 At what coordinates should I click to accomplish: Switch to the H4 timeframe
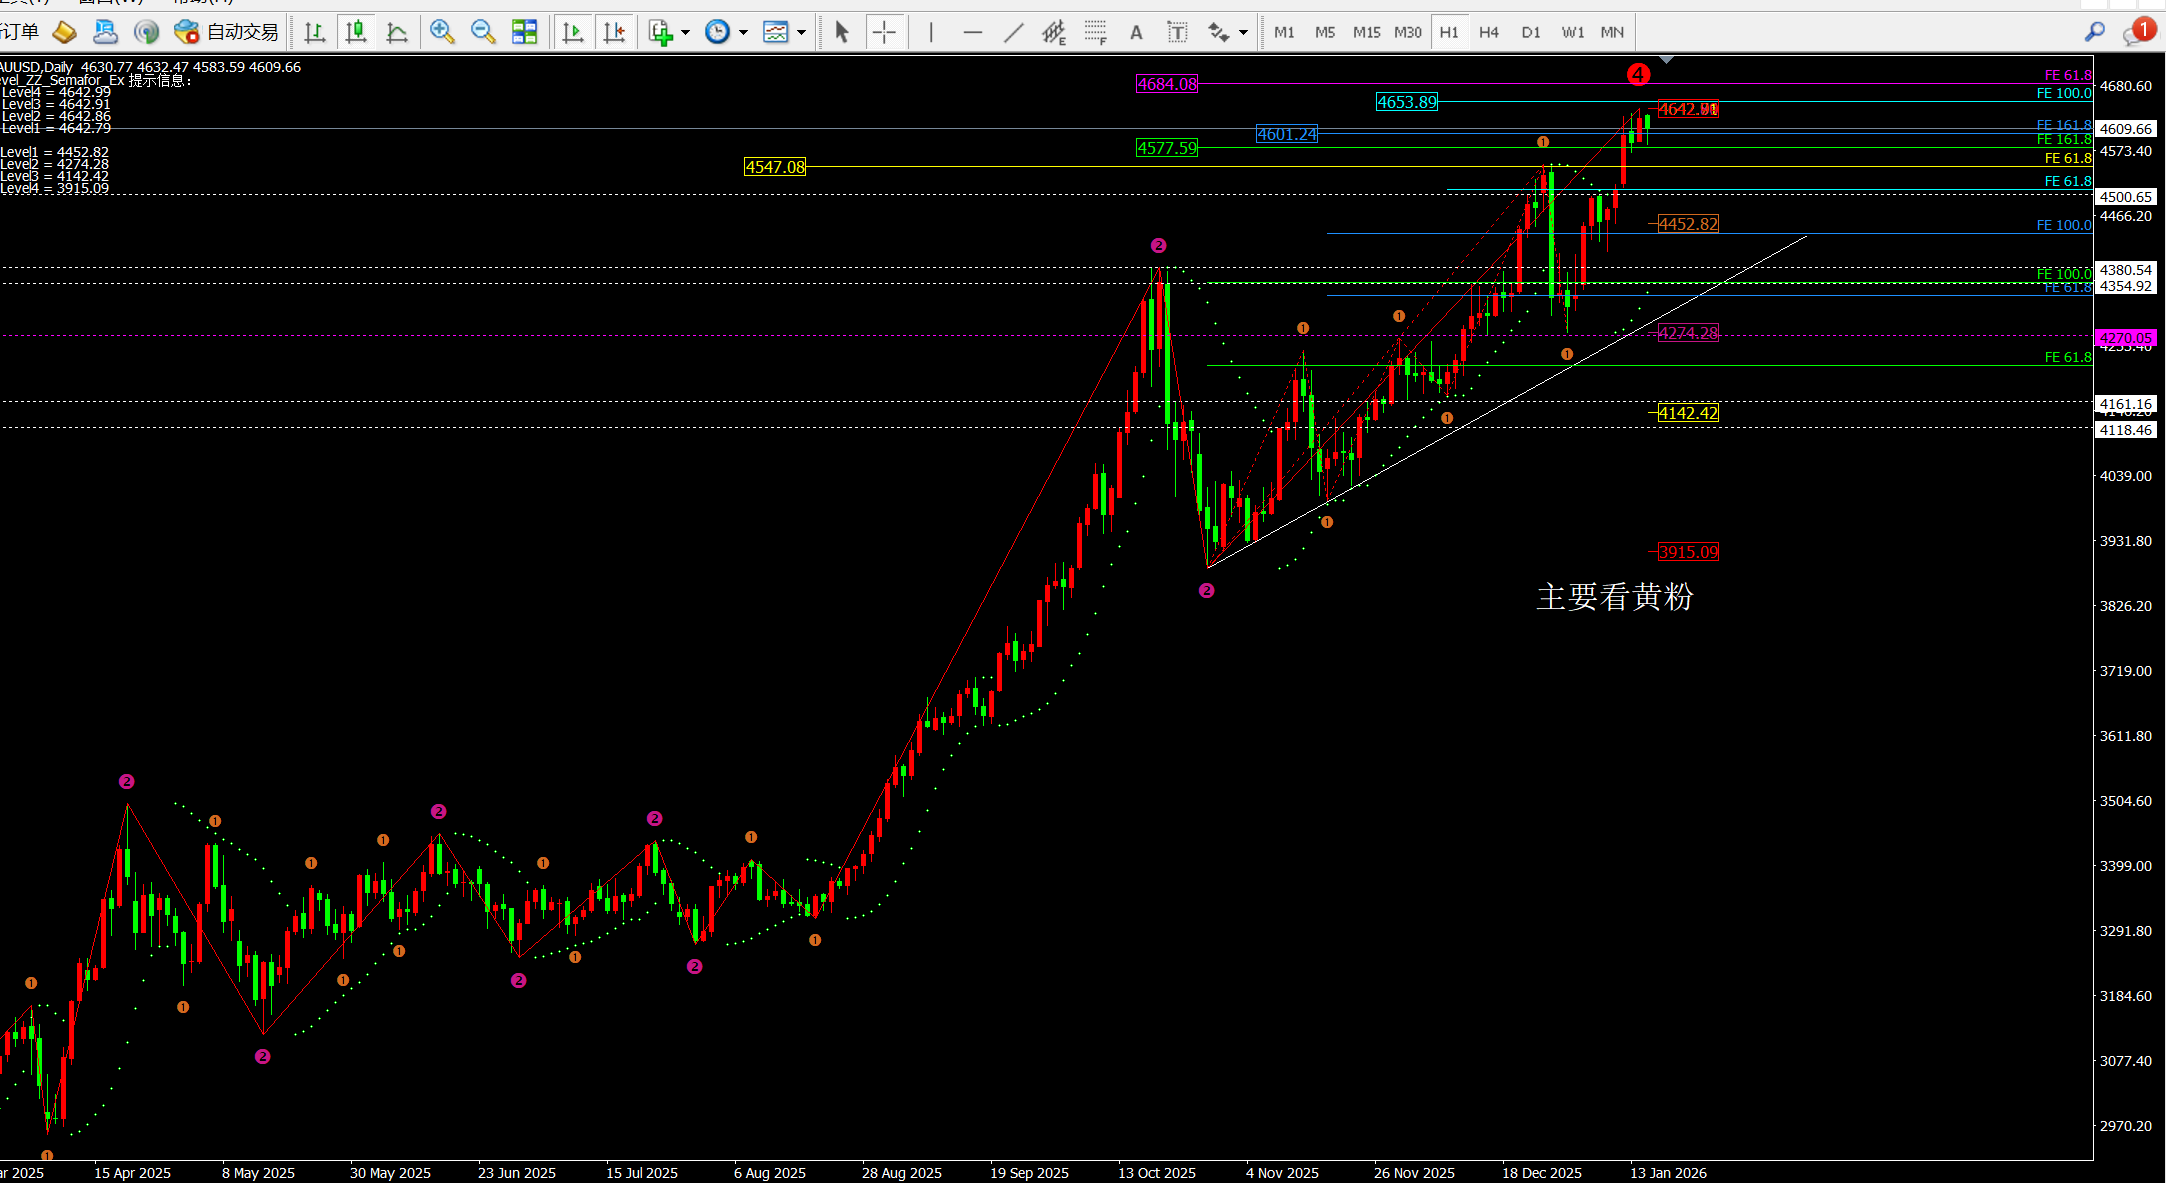[1489, 32]
